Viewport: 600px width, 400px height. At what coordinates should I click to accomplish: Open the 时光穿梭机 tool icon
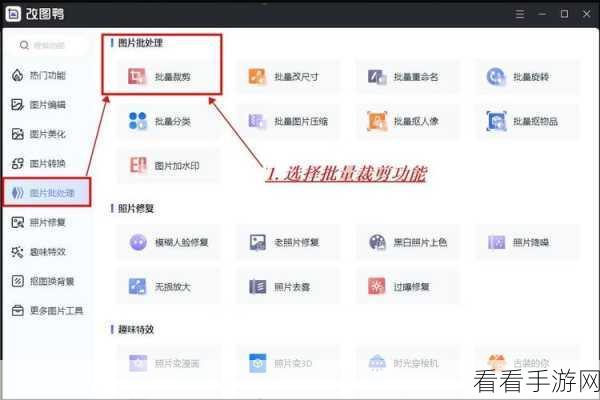[x=377, y=362]
